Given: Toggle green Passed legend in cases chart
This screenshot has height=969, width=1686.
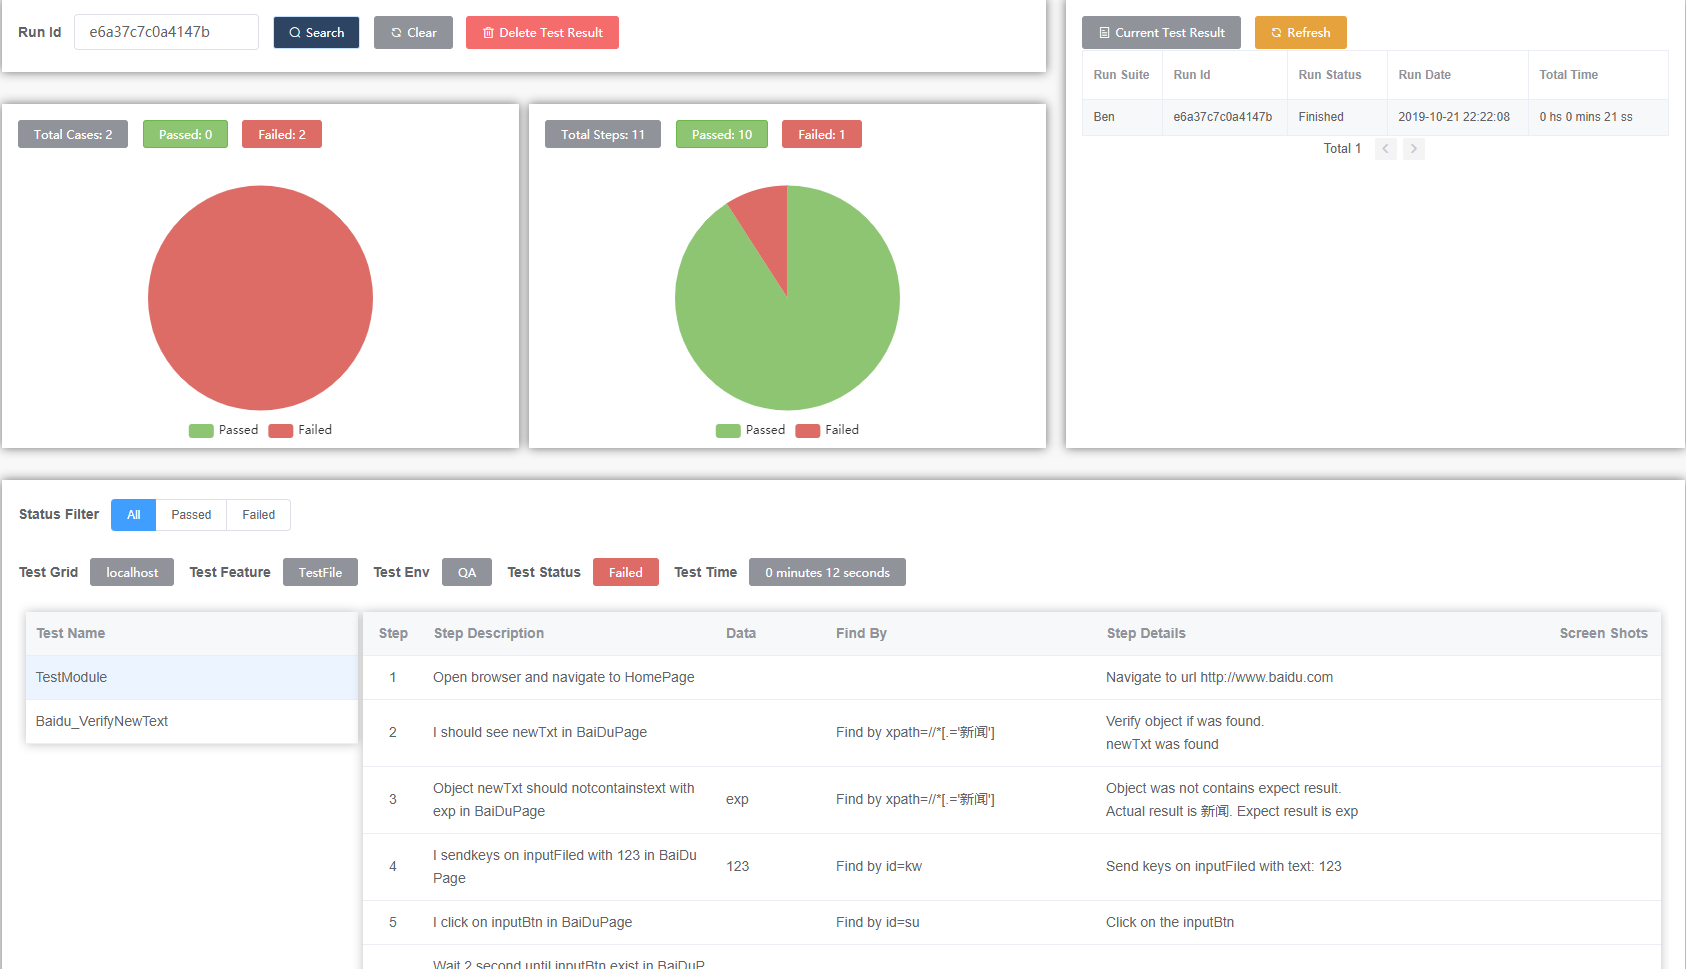Looking at the screenshot, I should tap(224, 430).
